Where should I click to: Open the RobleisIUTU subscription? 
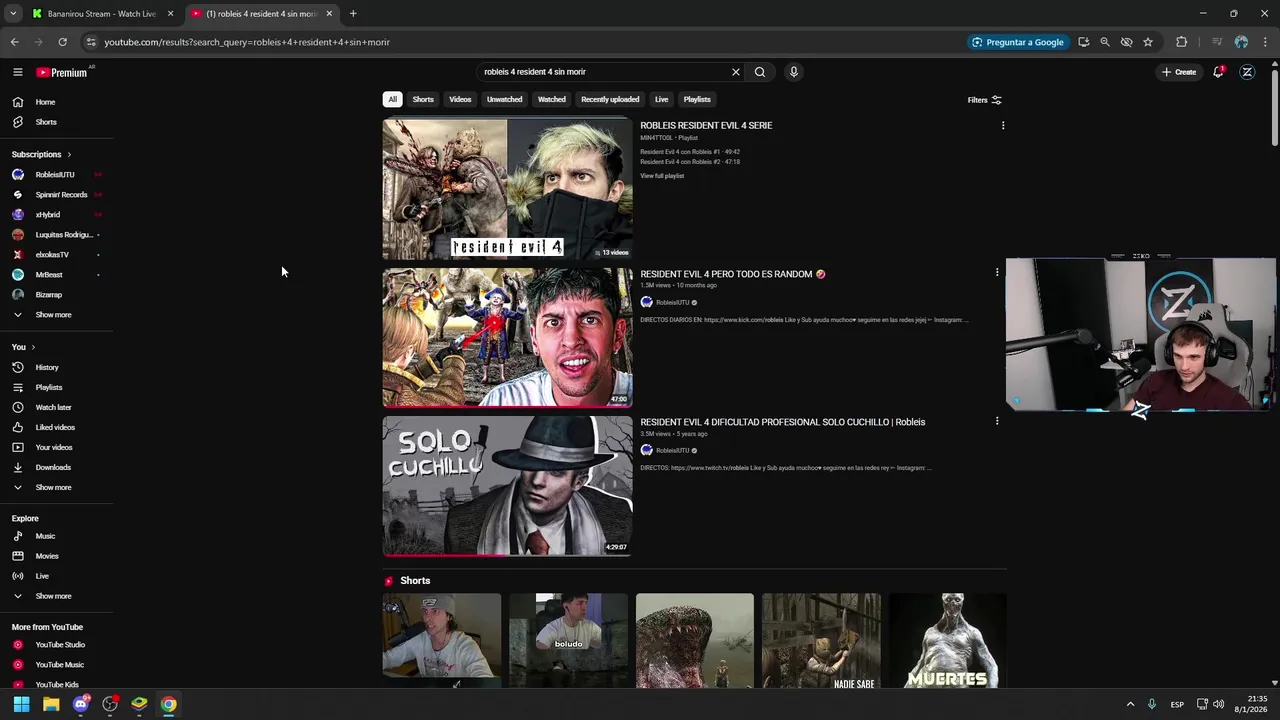coord(56,175)
